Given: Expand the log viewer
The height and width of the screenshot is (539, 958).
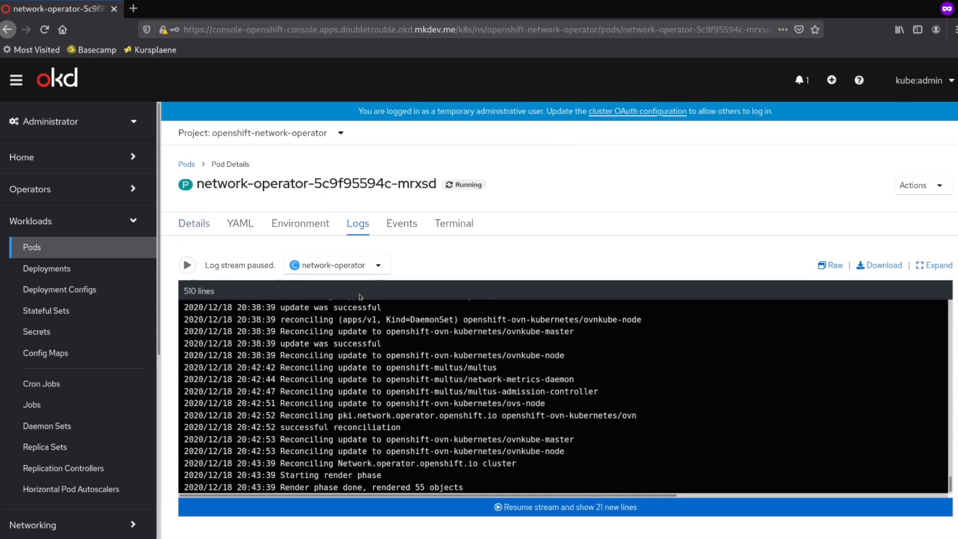Looking at the screenshot, I should pyautogui.click(x=934, y=265).
